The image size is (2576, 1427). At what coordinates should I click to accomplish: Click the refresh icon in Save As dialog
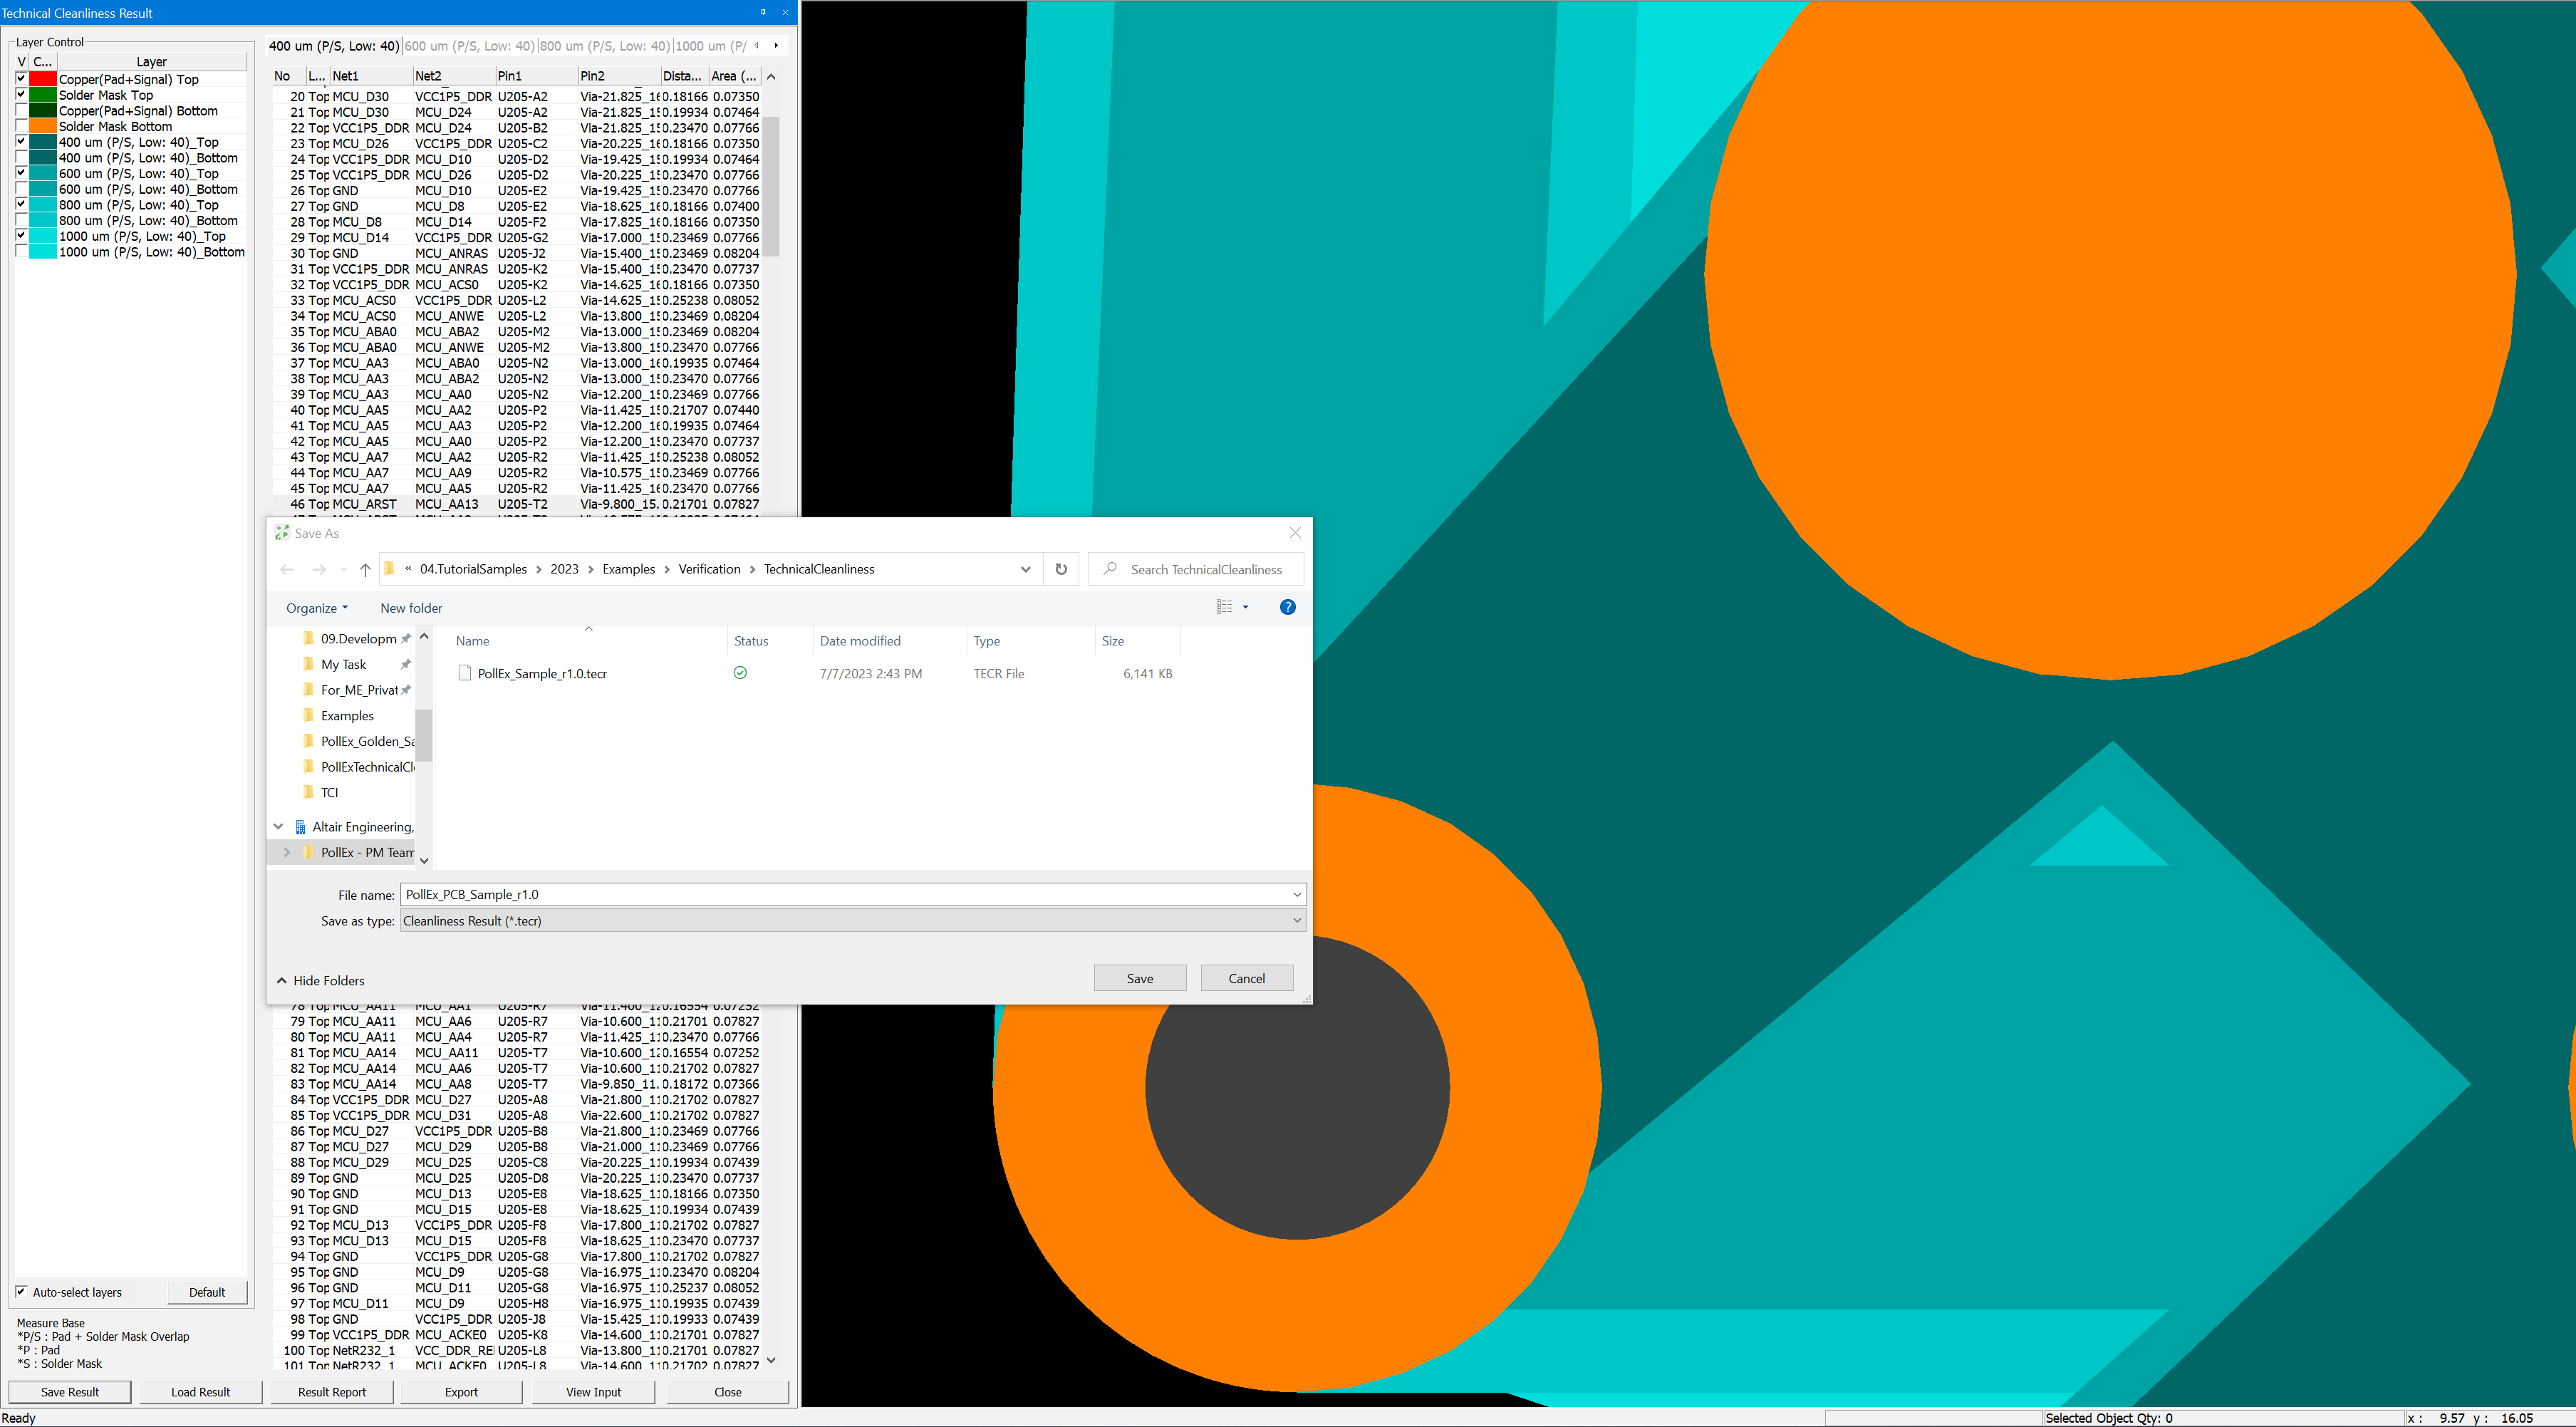(x=1061, y=569)
